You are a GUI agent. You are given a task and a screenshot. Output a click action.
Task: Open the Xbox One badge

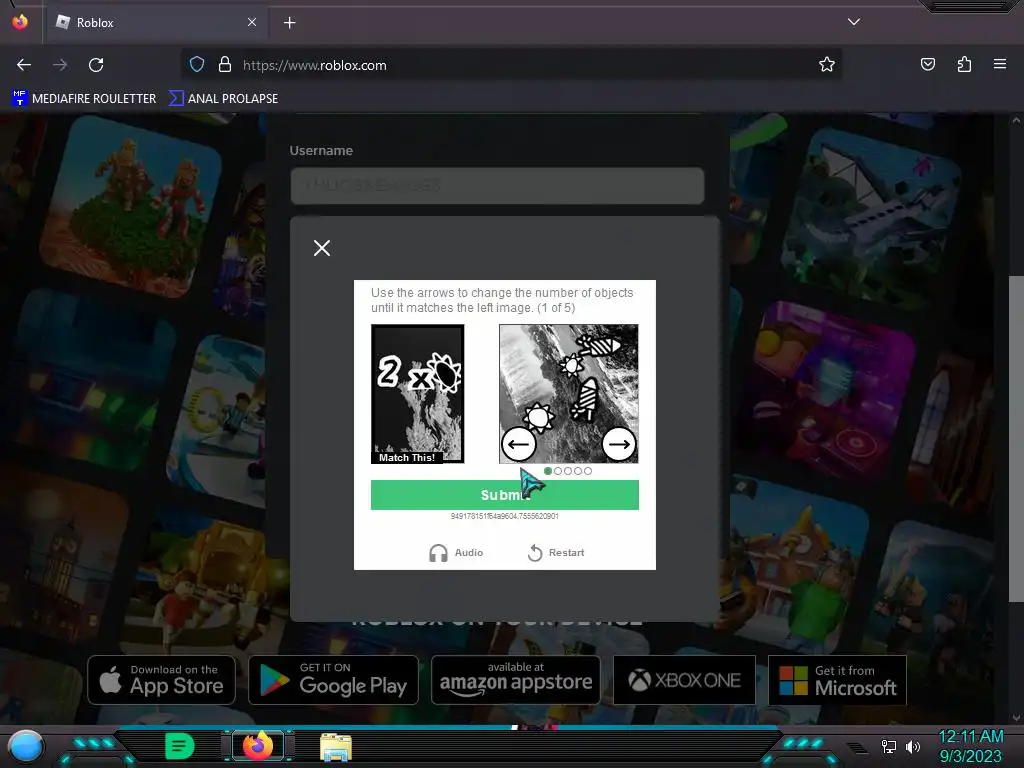[x=684, y=680]
